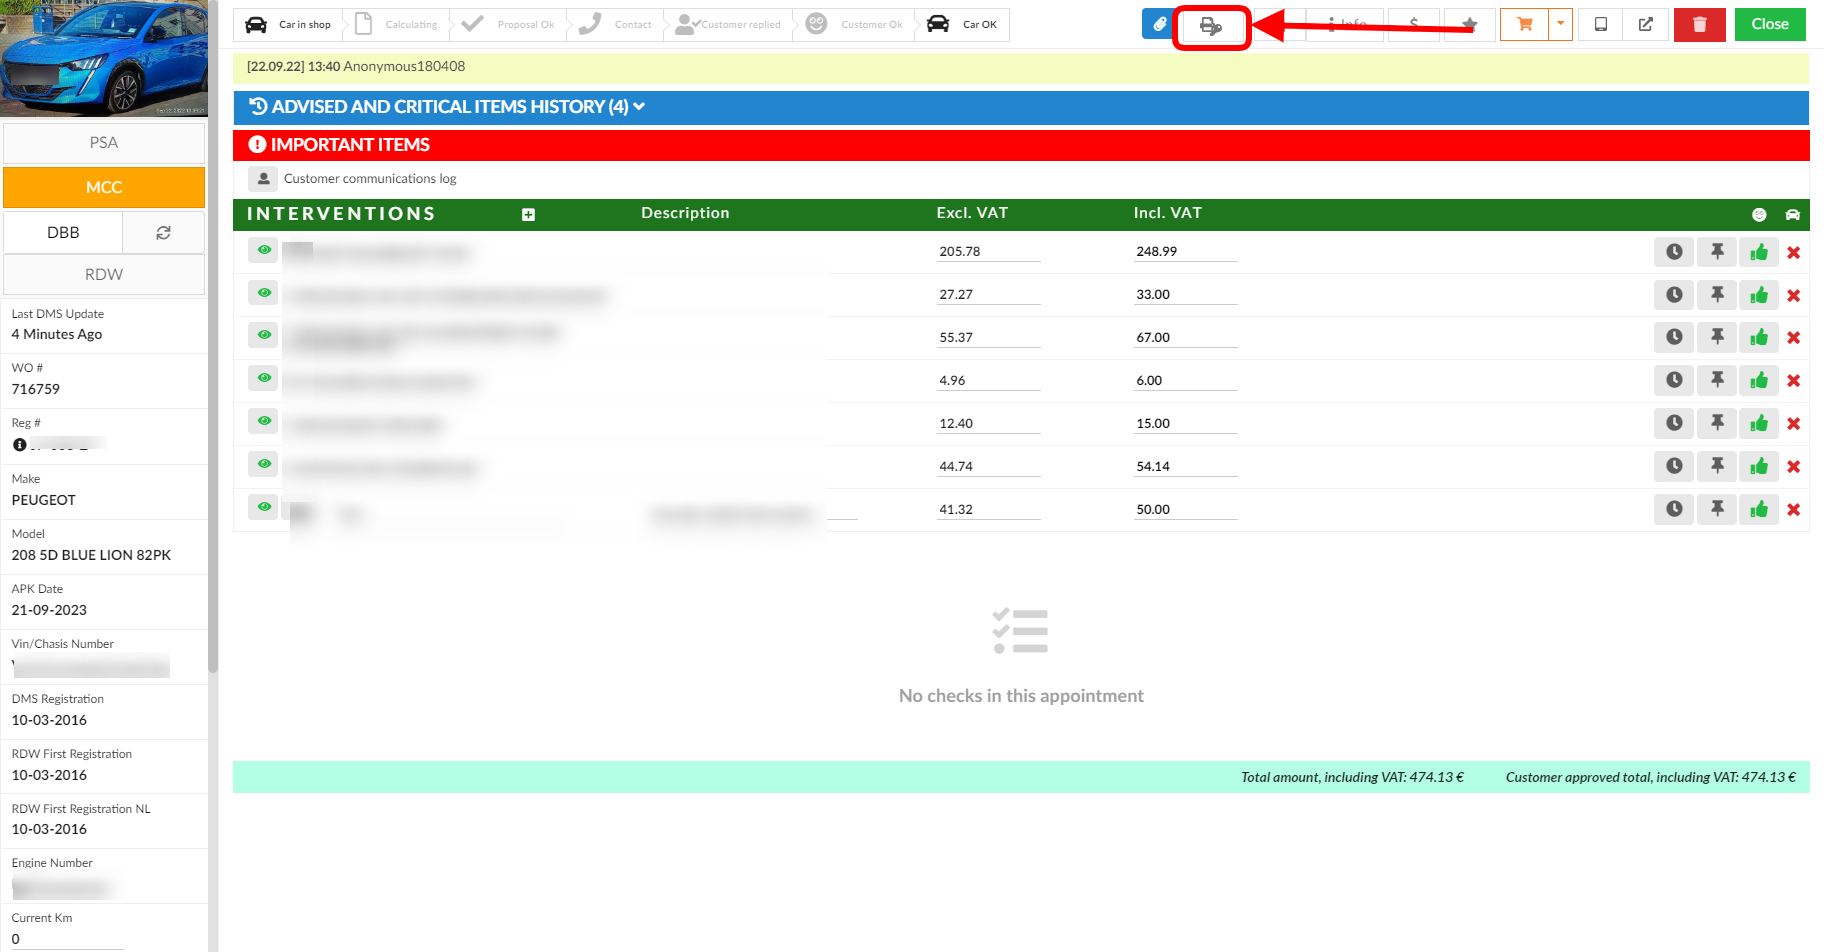
Task: Expand Advised and Critical Items History
Action: 447,107
